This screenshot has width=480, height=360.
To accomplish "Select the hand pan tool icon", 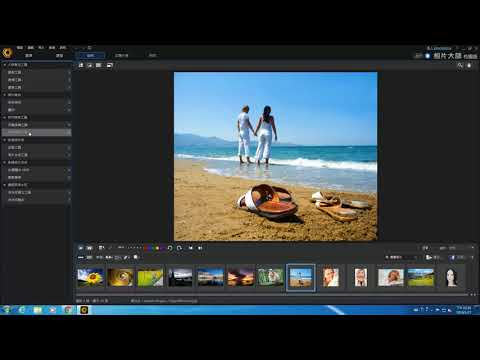I will [469, 65].
